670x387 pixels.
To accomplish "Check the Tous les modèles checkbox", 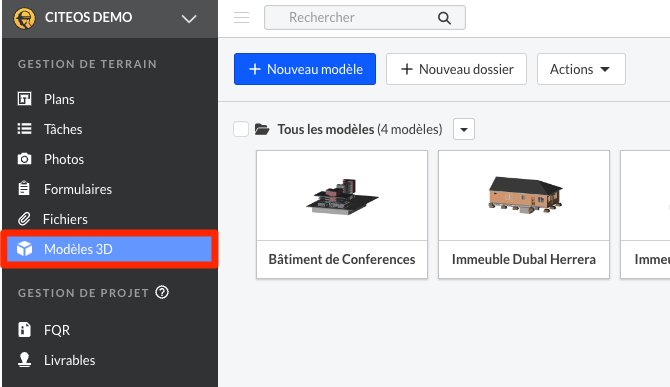I will pyautogui.click(x=241, y=129).
